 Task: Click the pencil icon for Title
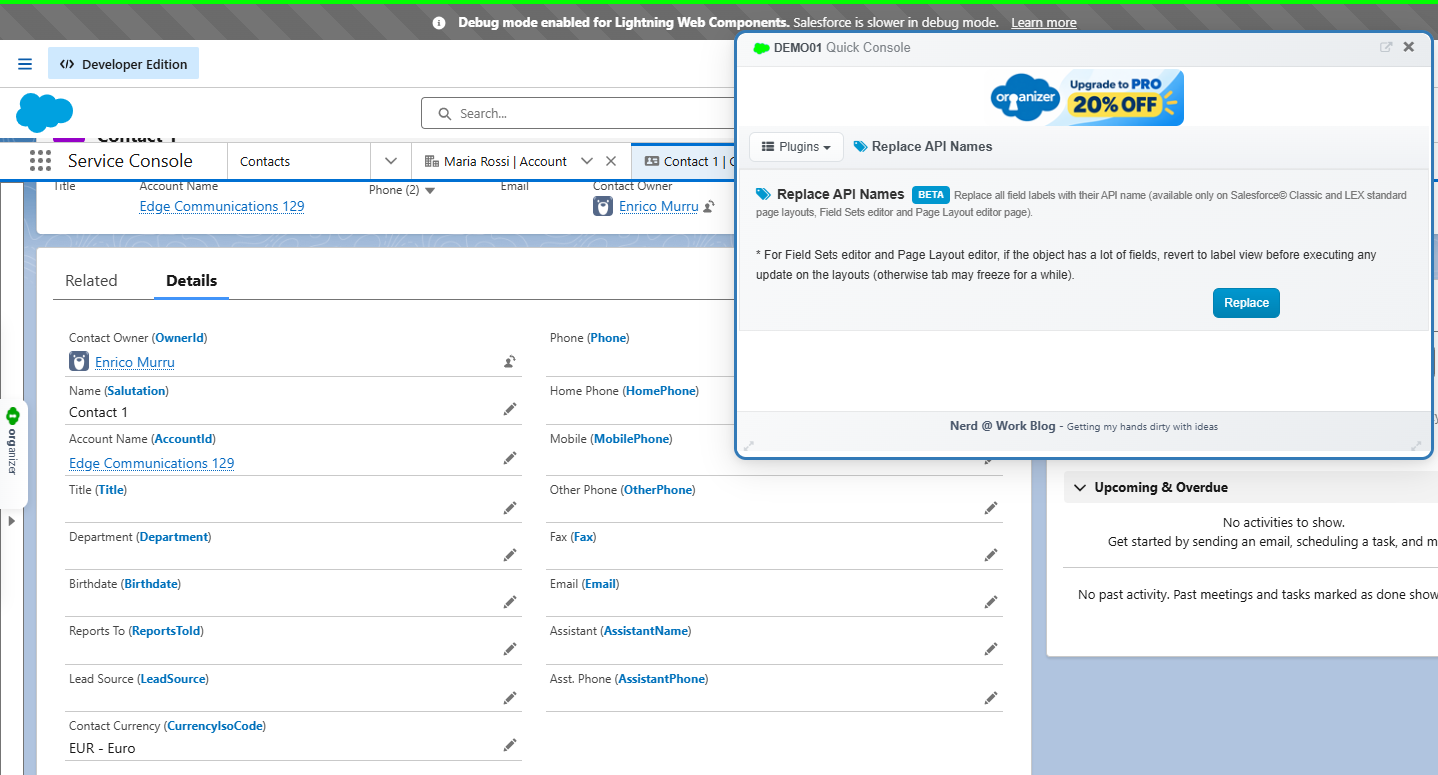[510, 508]
